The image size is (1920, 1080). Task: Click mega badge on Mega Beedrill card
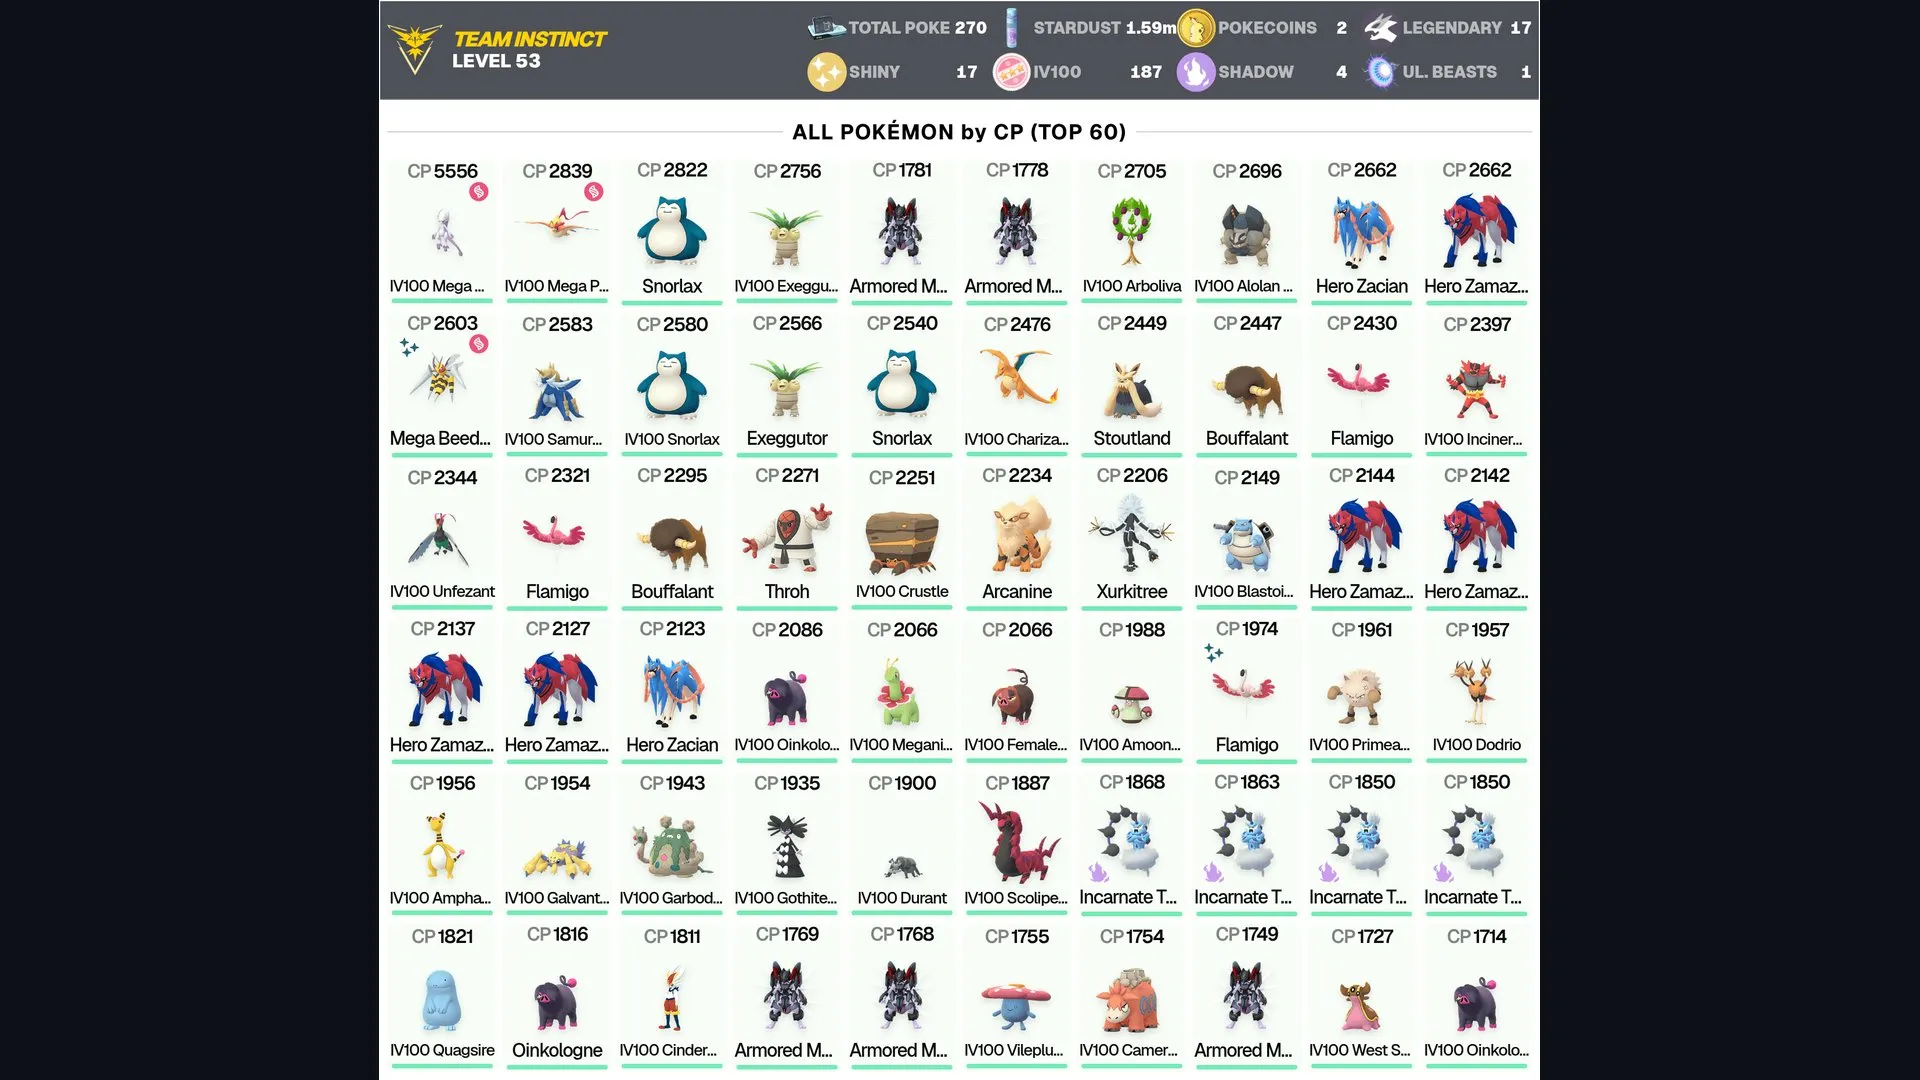coord(479,344)
